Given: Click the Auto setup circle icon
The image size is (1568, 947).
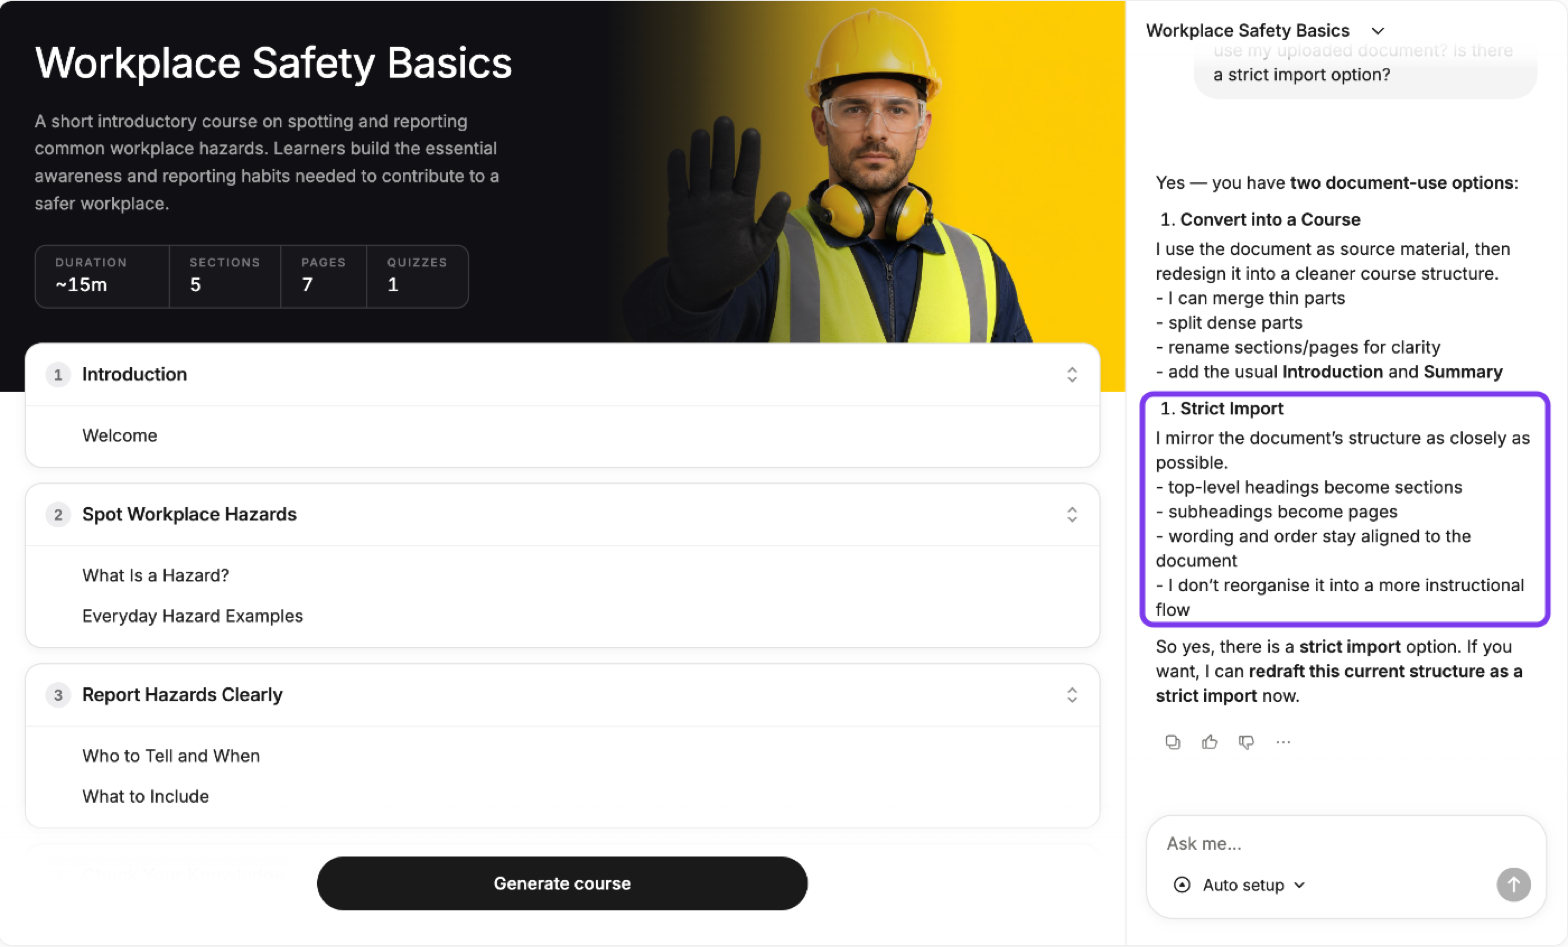Looking at the screenshot, I should click(1182, 885).
